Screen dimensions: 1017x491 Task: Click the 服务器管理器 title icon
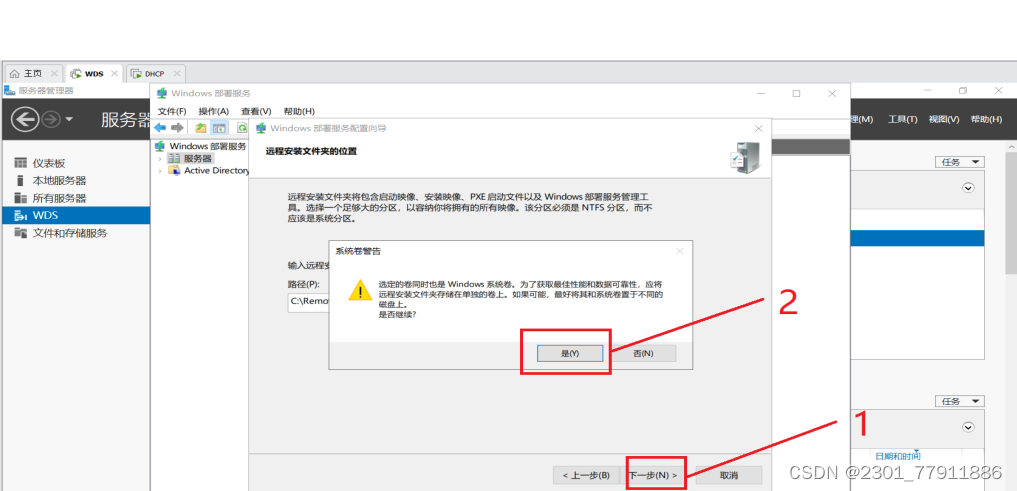tap(10, 90)
